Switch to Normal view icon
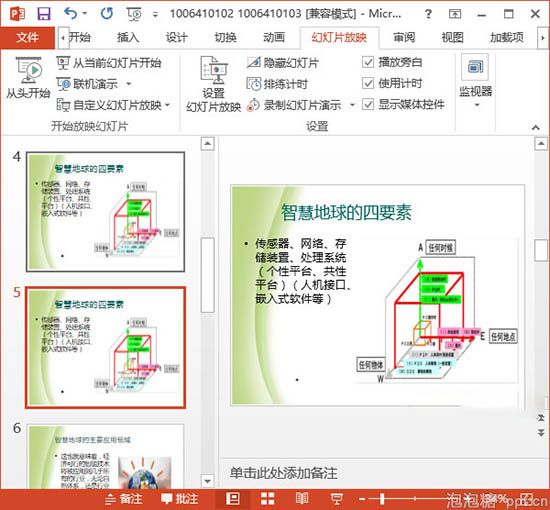Viewport: 550px width, 510px height. (233, 498)
